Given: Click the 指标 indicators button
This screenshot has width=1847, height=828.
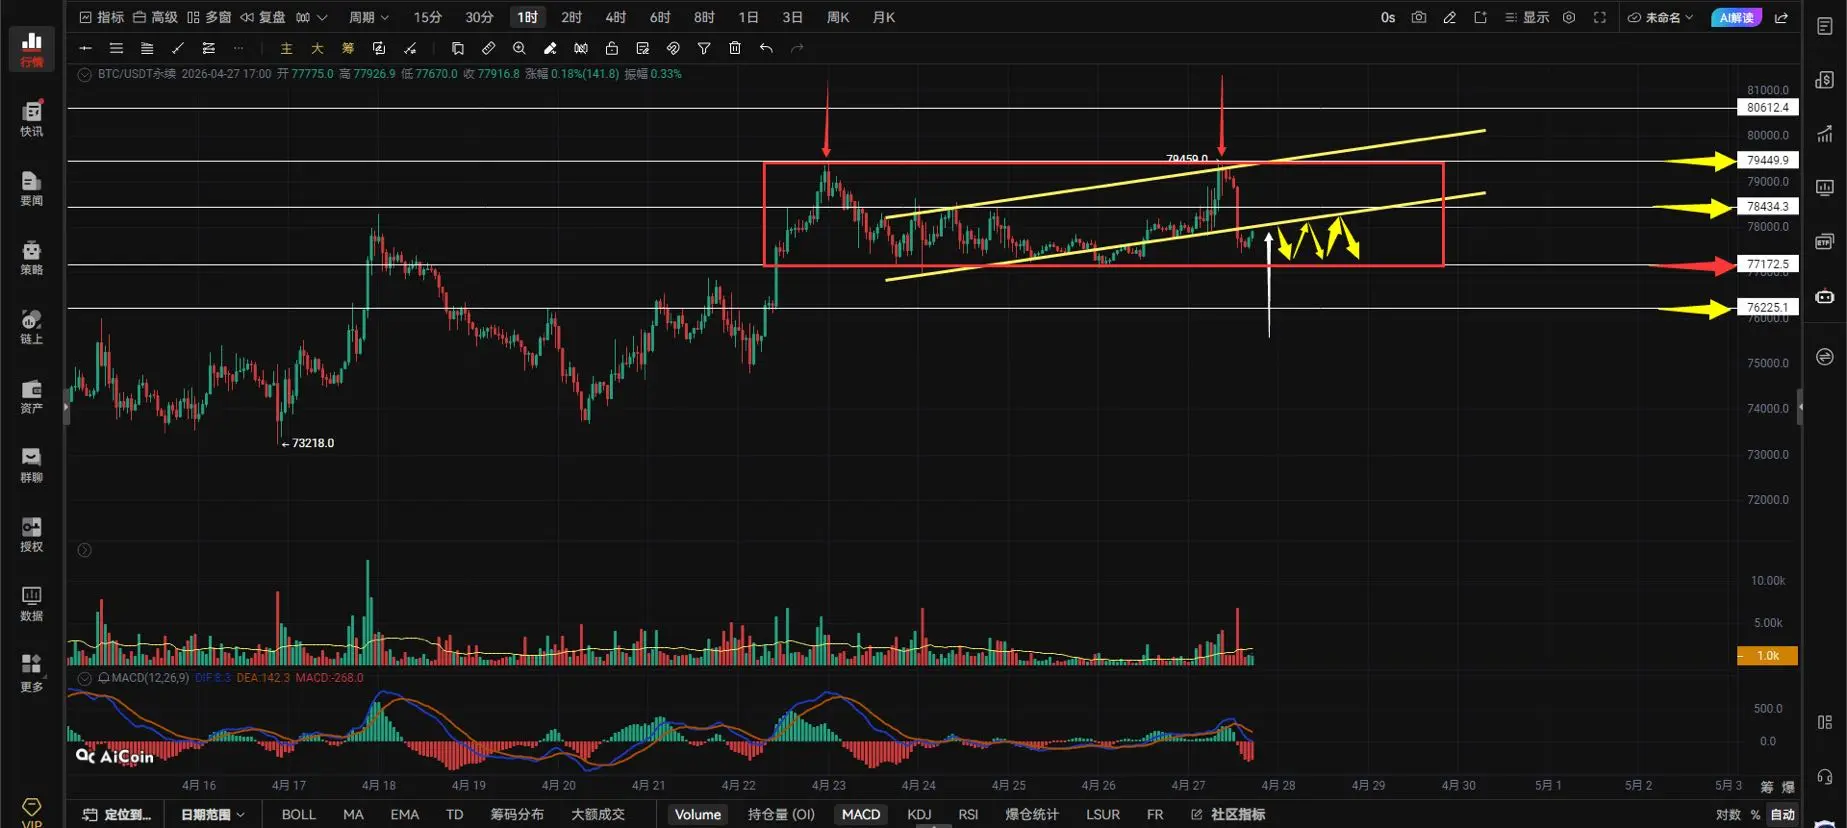Looking at the screenshot, I should (x=102, y=17).
